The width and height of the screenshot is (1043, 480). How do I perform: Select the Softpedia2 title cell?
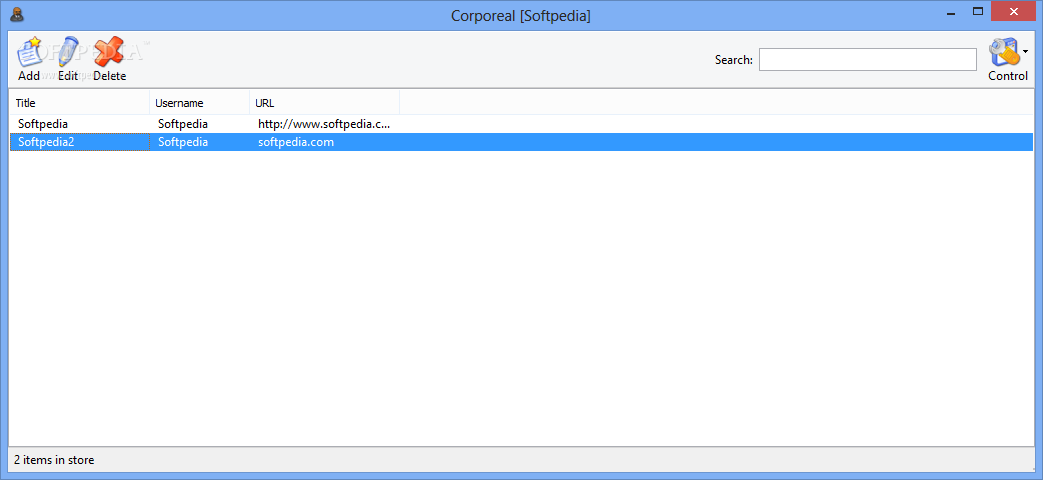click(x=80, y=142)
